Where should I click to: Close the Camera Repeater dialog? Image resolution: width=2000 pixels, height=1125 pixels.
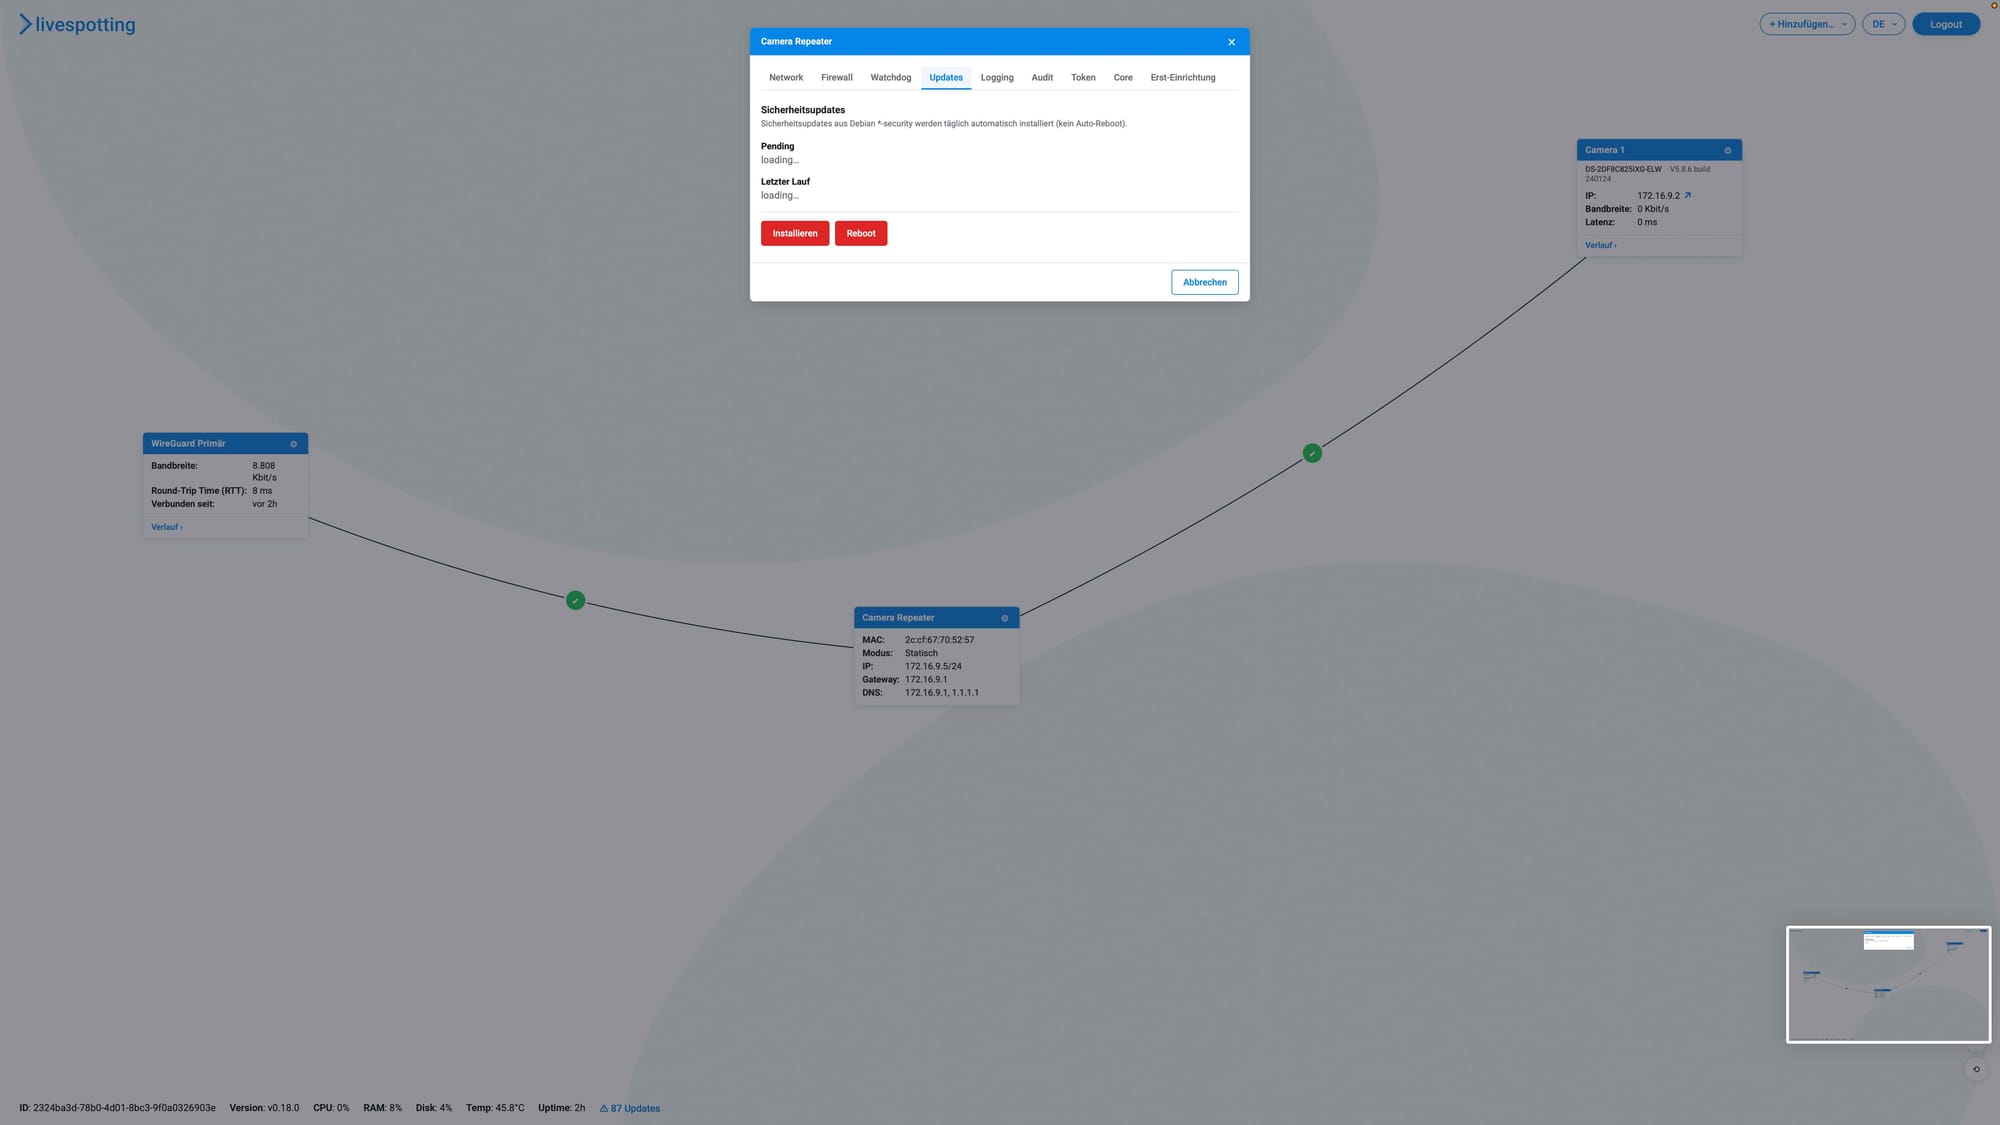point(1231,42)
